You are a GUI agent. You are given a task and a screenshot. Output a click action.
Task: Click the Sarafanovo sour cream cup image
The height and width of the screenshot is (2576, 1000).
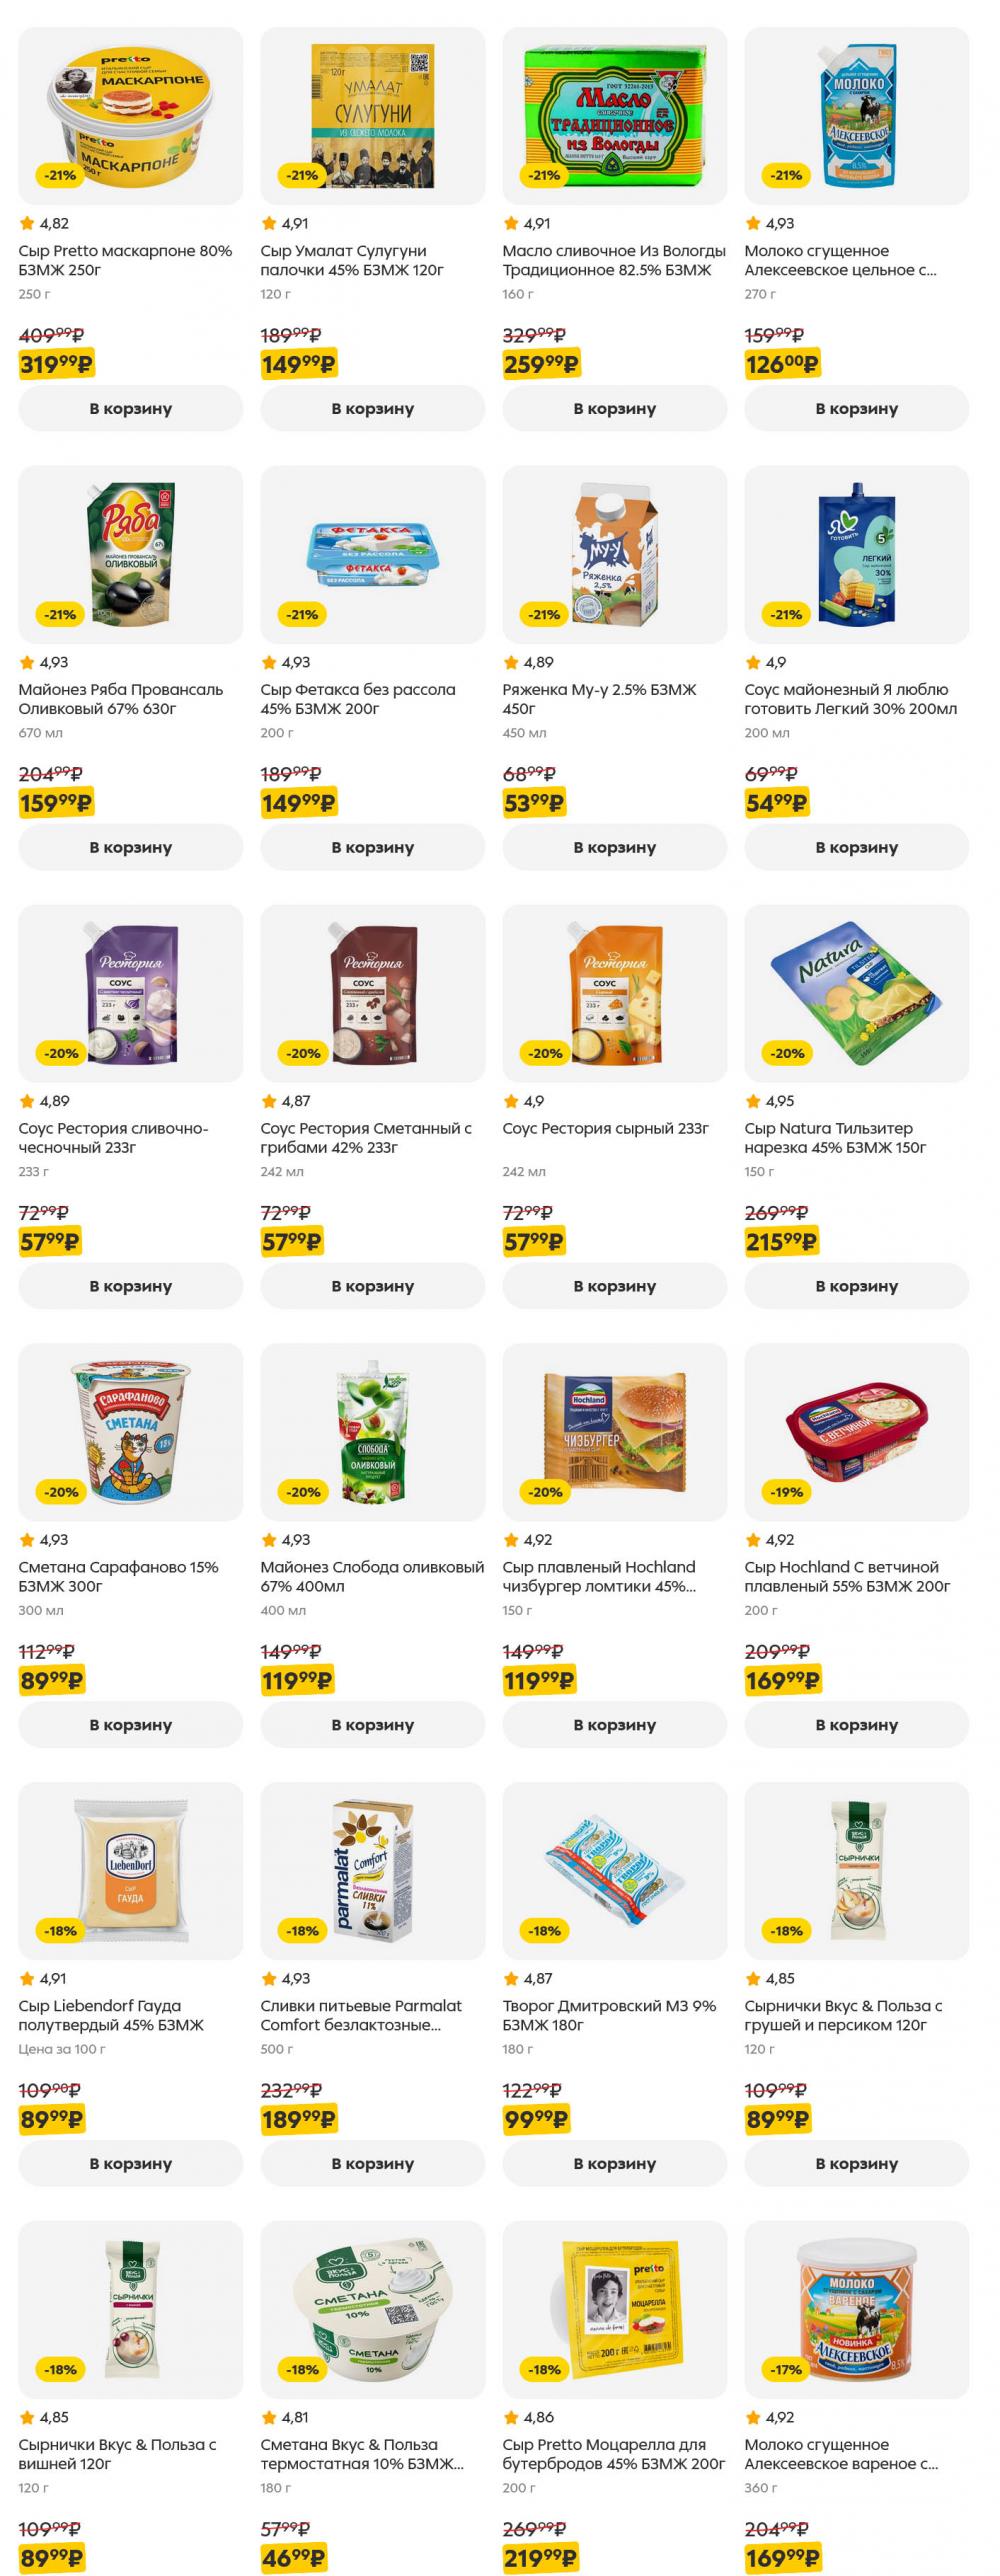point(130,1432)
